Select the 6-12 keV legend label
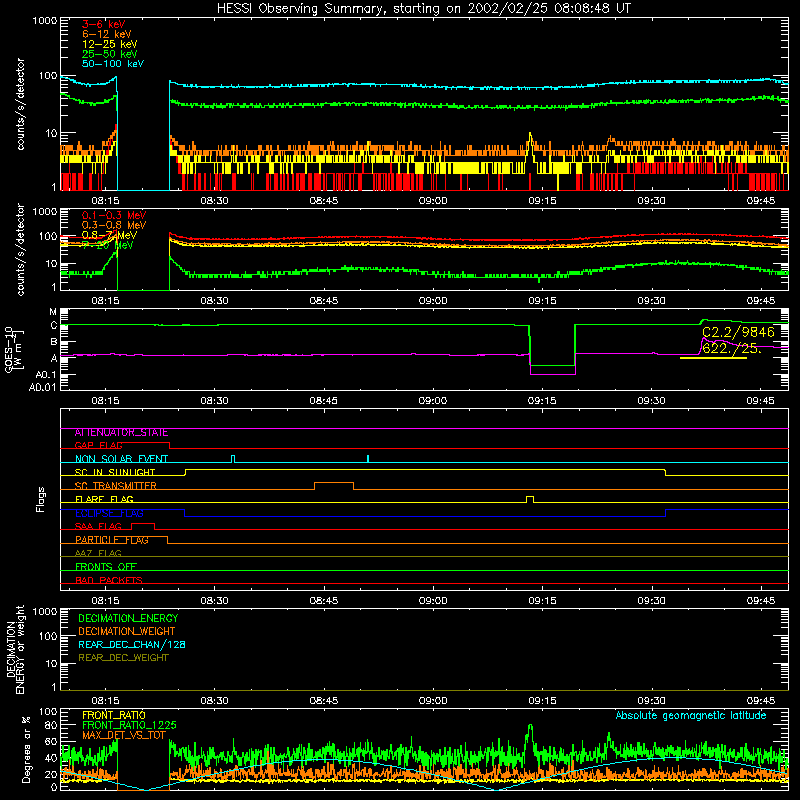 (107, 34)
